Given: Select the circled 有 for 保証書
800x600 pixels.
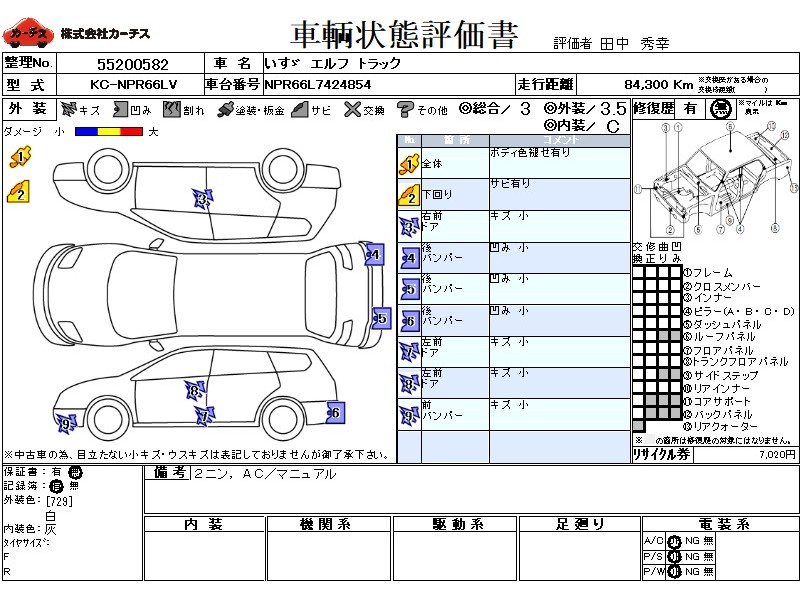Looking at the screenshot, I should click(76, 472).
